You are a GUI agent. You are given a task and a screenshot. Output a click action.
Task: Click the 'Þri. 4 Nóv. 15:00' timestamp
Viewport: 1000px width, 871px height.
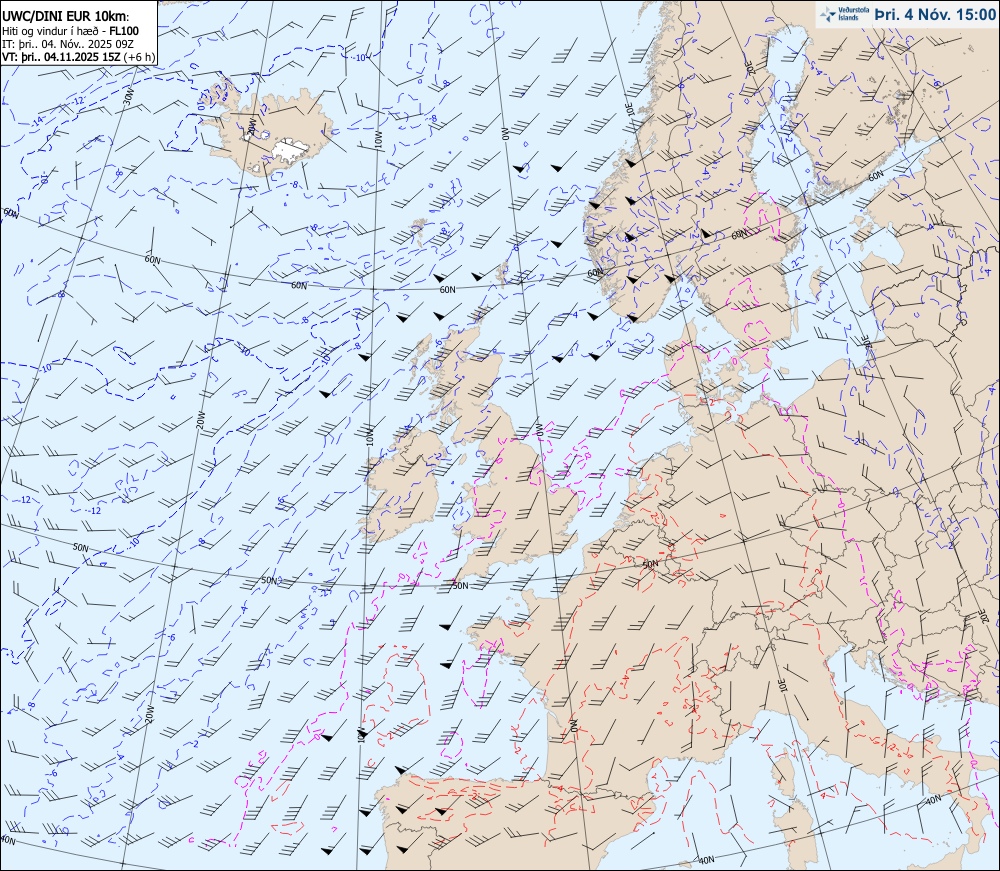934,15
